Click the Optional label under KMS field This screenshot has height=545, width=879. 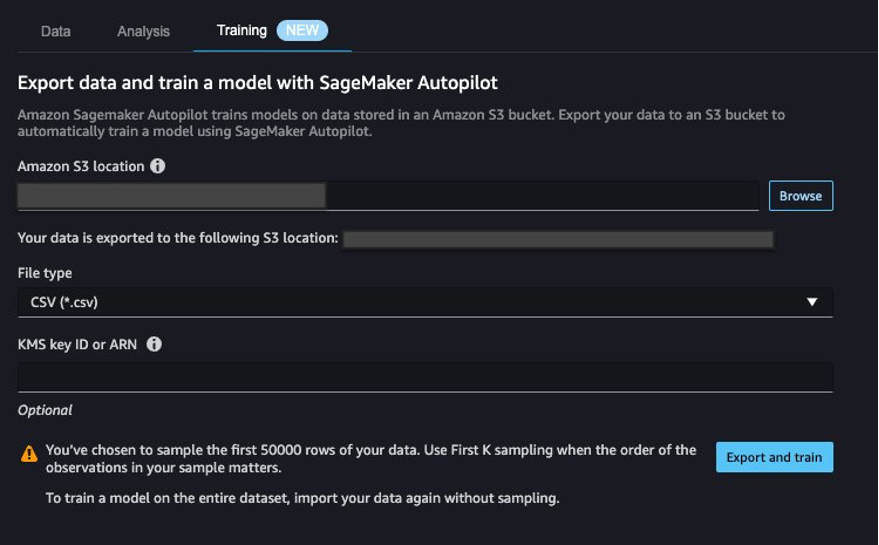point(45,410)
